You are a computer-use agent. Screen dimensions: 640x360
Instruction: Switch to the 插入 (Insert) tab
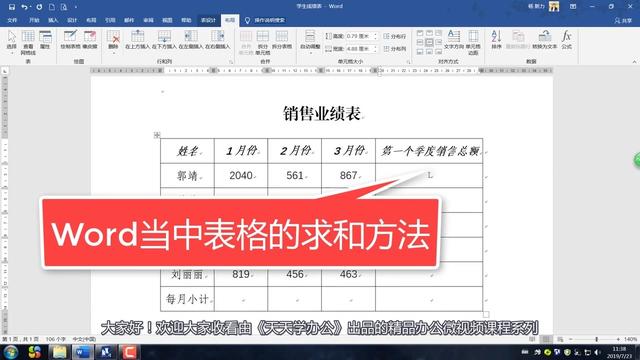(x=53, y=20)
